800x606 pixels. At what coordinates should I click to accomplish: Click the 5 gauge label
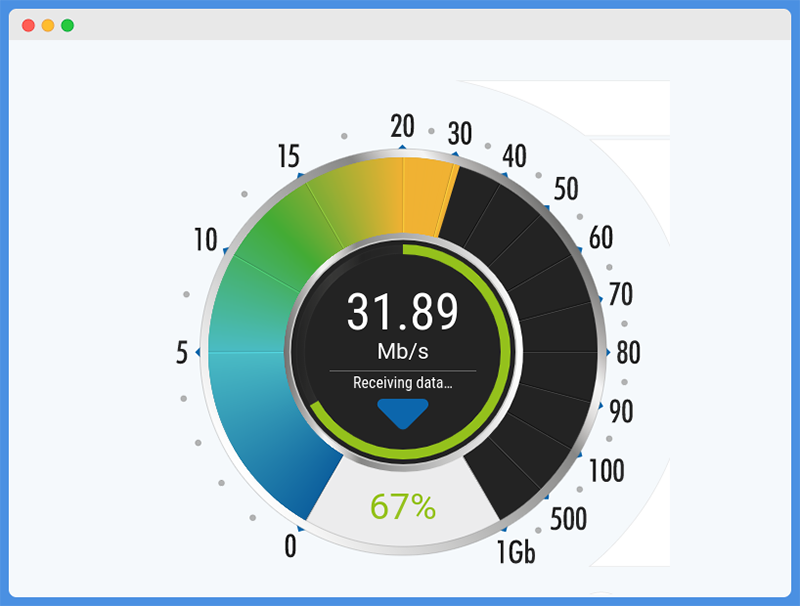click(182, 352)
